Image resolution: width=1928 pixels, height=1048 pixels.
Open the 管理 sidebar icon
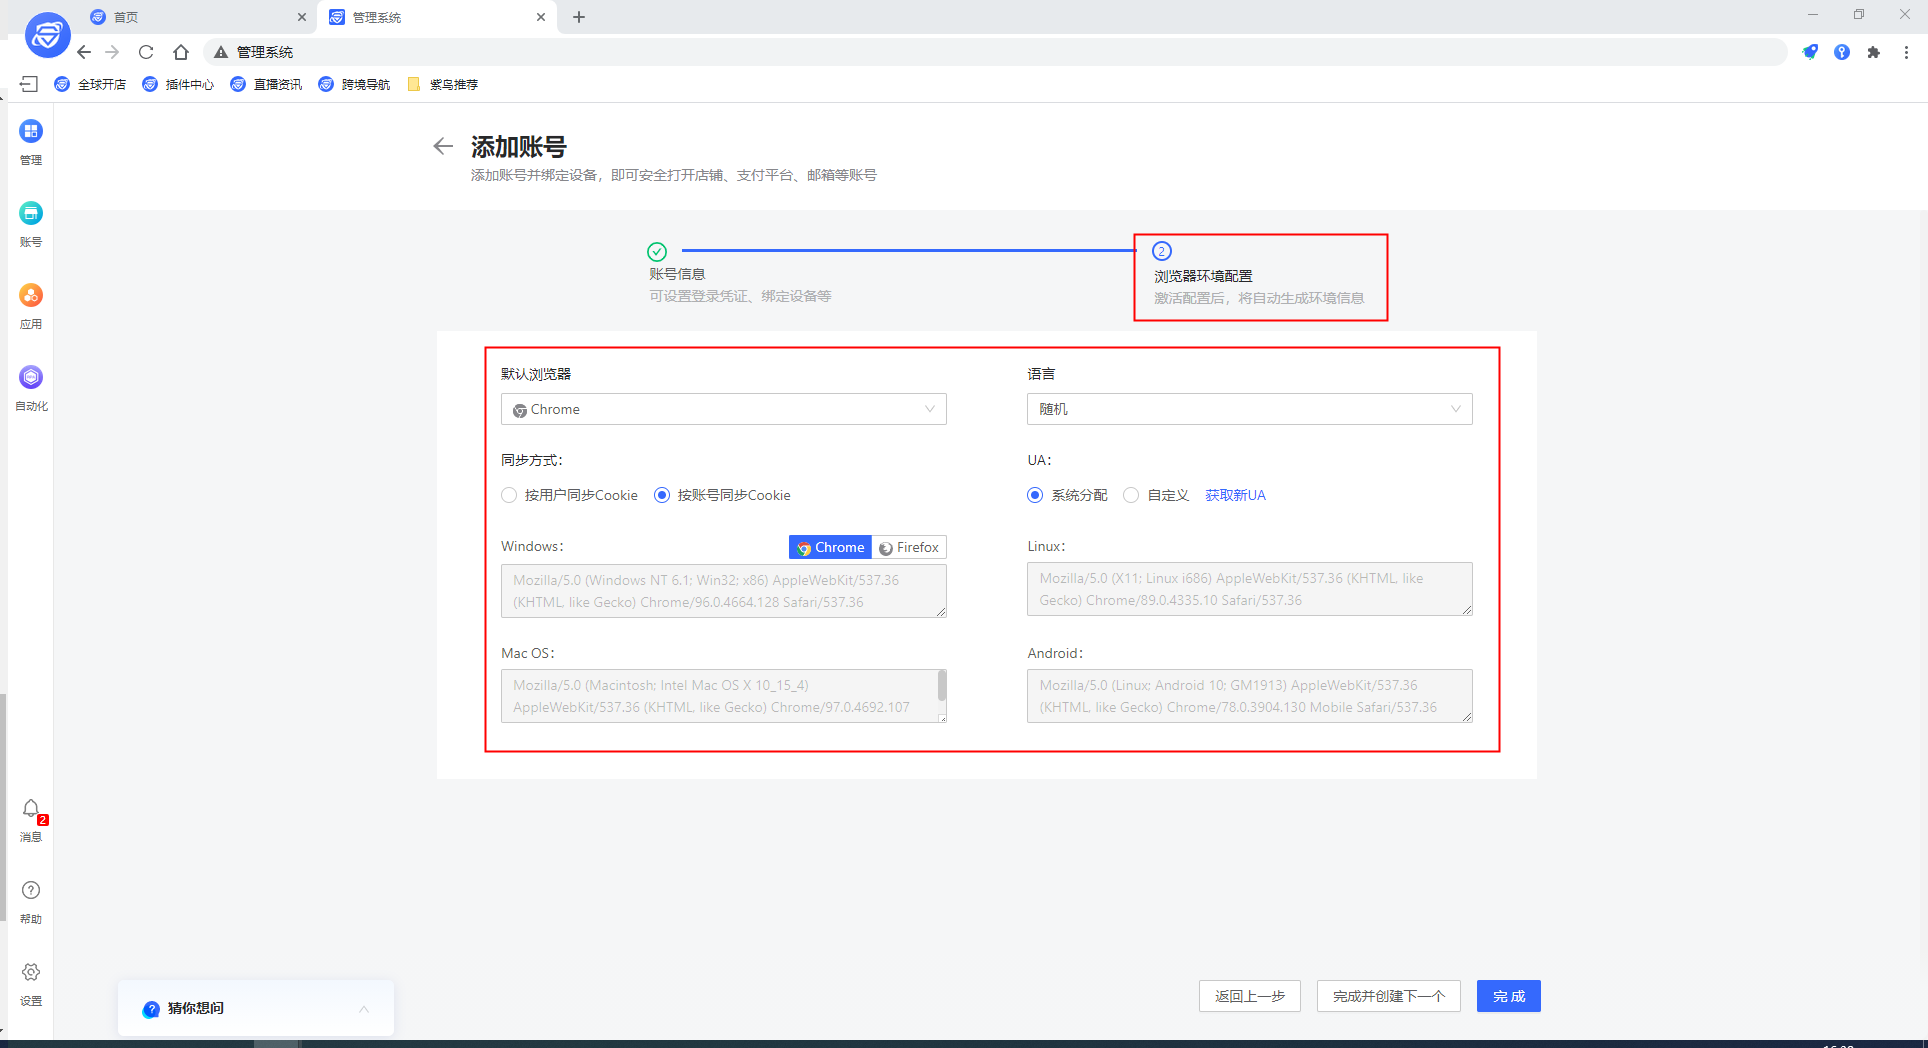coord(31,132)
